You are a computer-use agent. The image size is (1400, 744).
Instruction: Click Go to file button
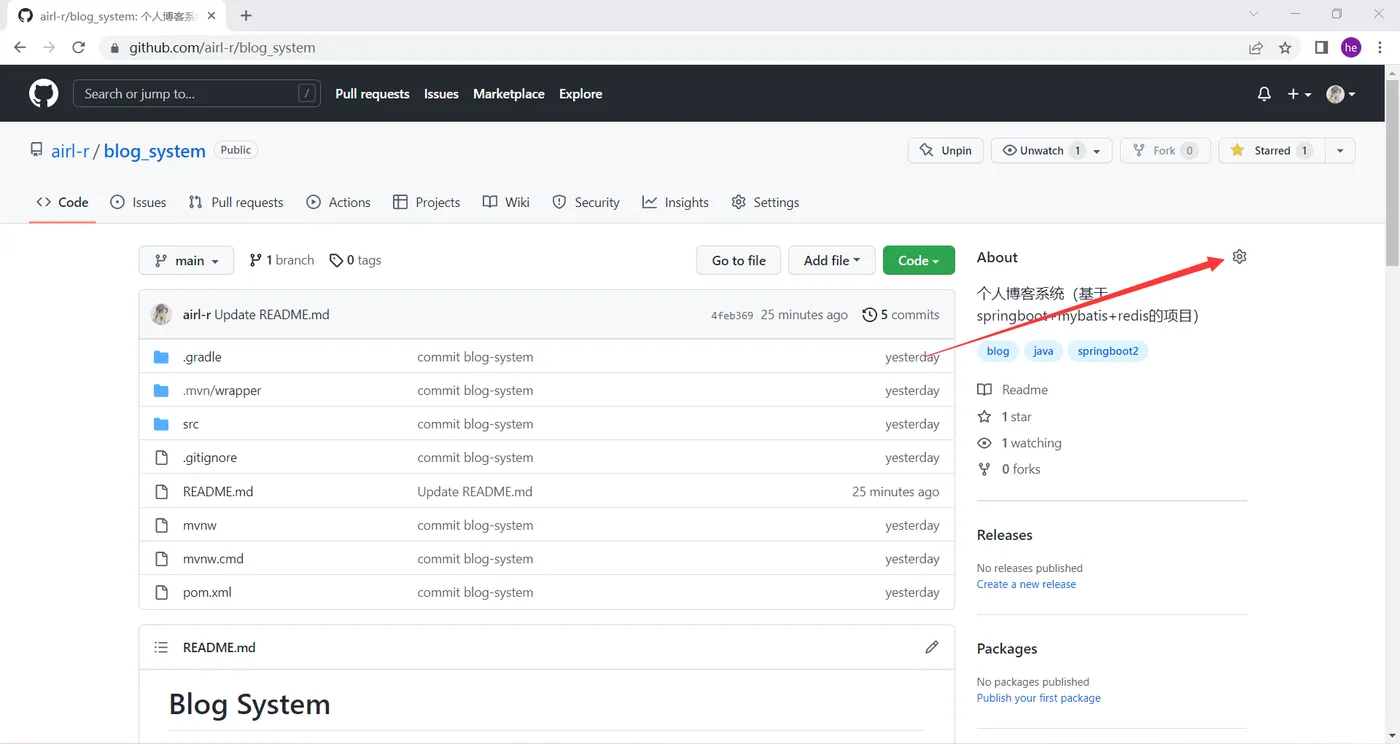(x=739, y=260)
